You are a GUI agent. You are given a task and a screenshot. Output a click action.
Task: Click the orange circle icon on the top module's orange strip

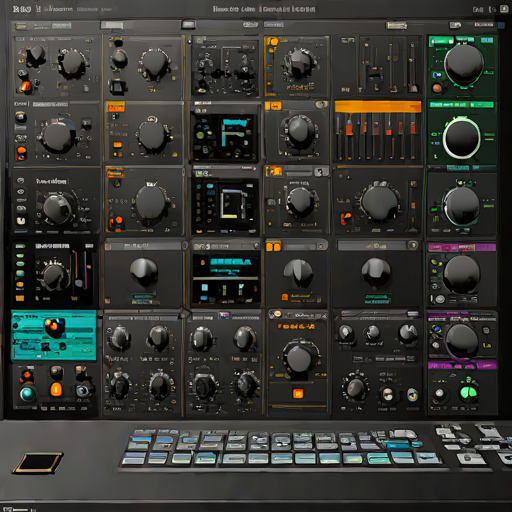273,42
